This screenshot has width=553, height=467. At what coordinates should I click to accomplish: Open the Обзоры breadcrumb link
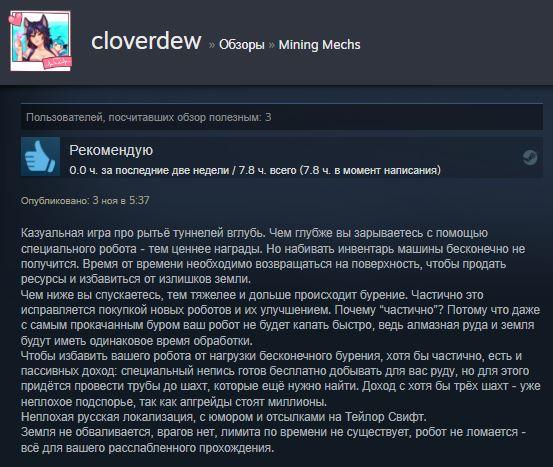tap(242, 45)
